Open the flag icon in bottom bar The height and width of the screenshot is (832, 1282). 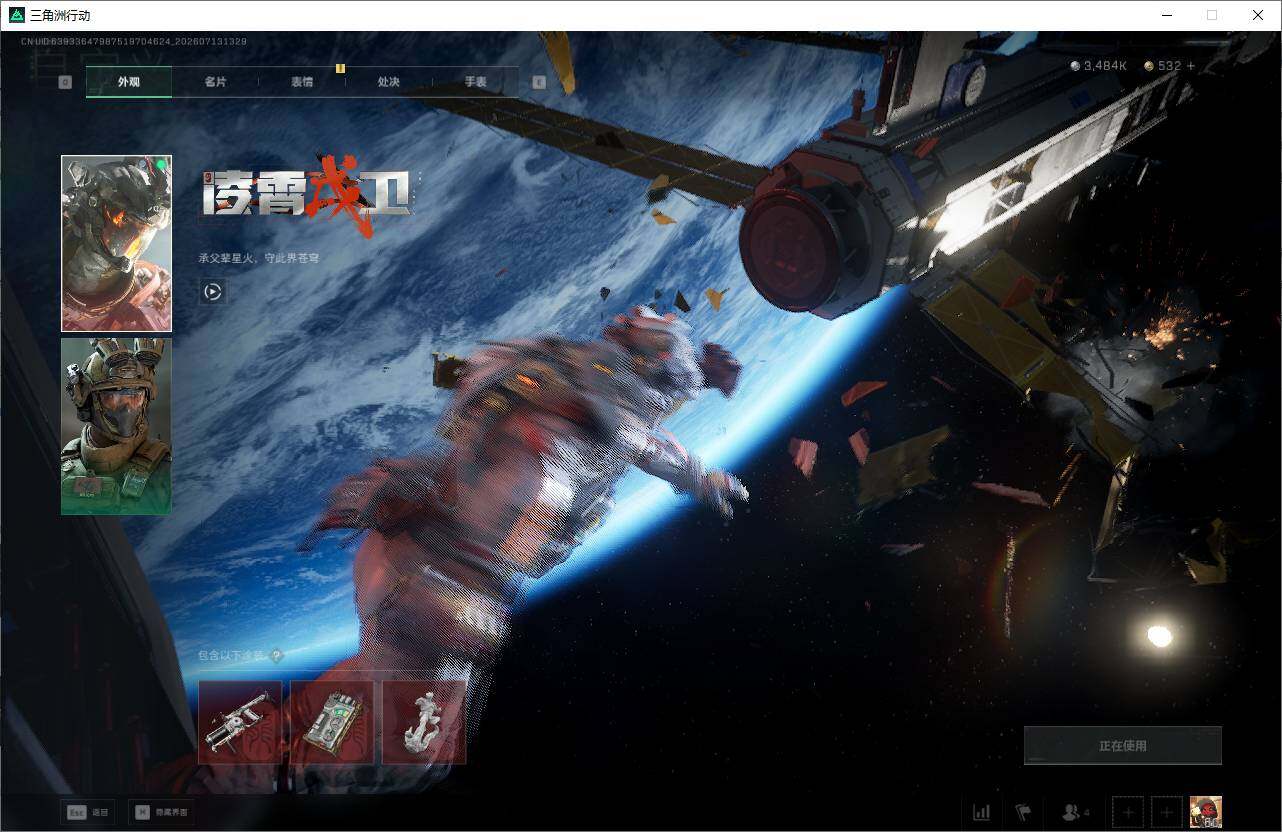(x=1023, y=812)
